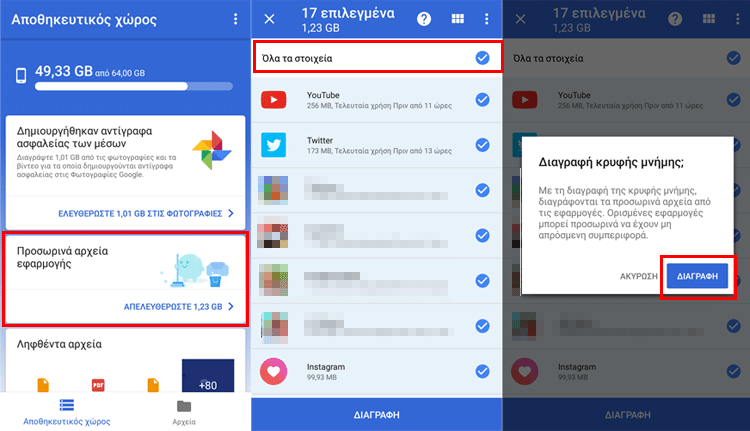750x431 pixels.
Task: Switch to Αρχεία bottom tab
Action: pyautogui.click(x=184, y=412)
